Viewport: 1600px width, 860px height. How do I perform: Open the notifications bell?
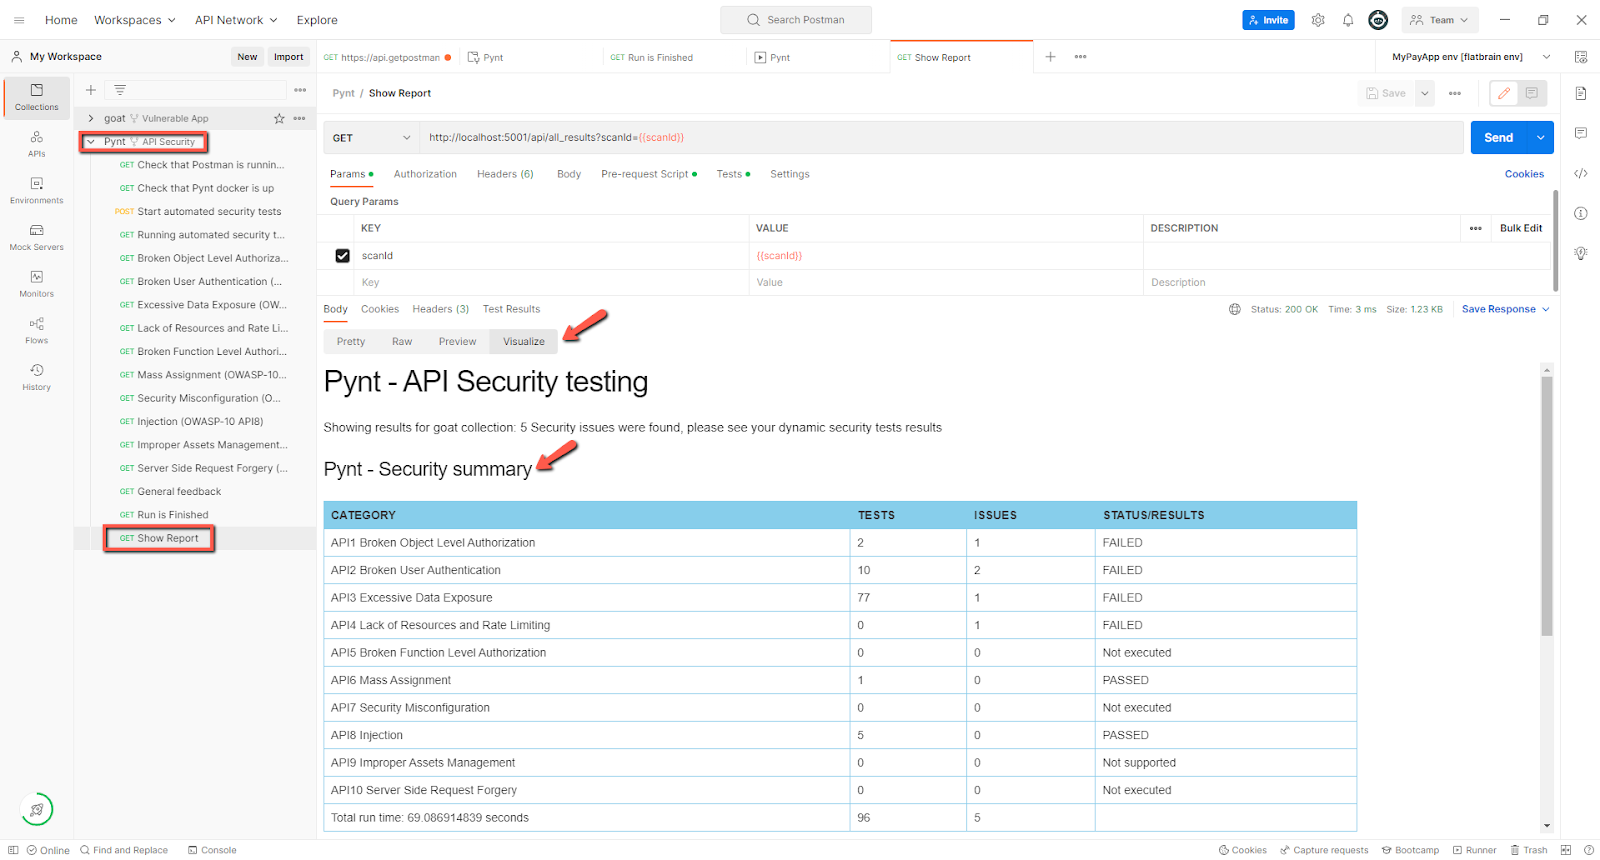(x=1348, y=20)
